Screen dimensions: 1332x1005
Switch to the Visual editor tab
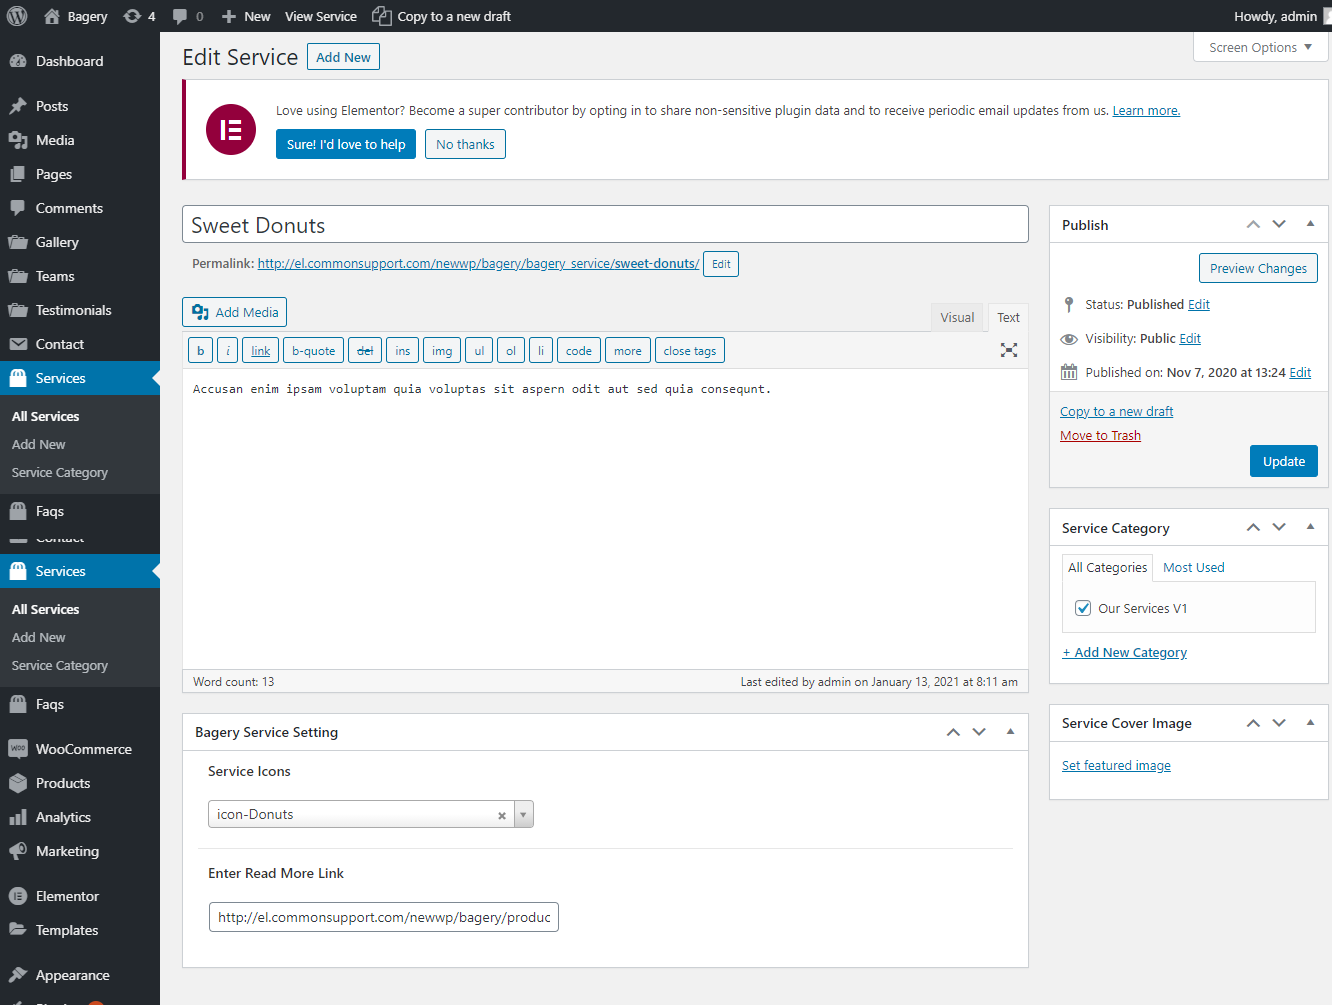(956, 317)
